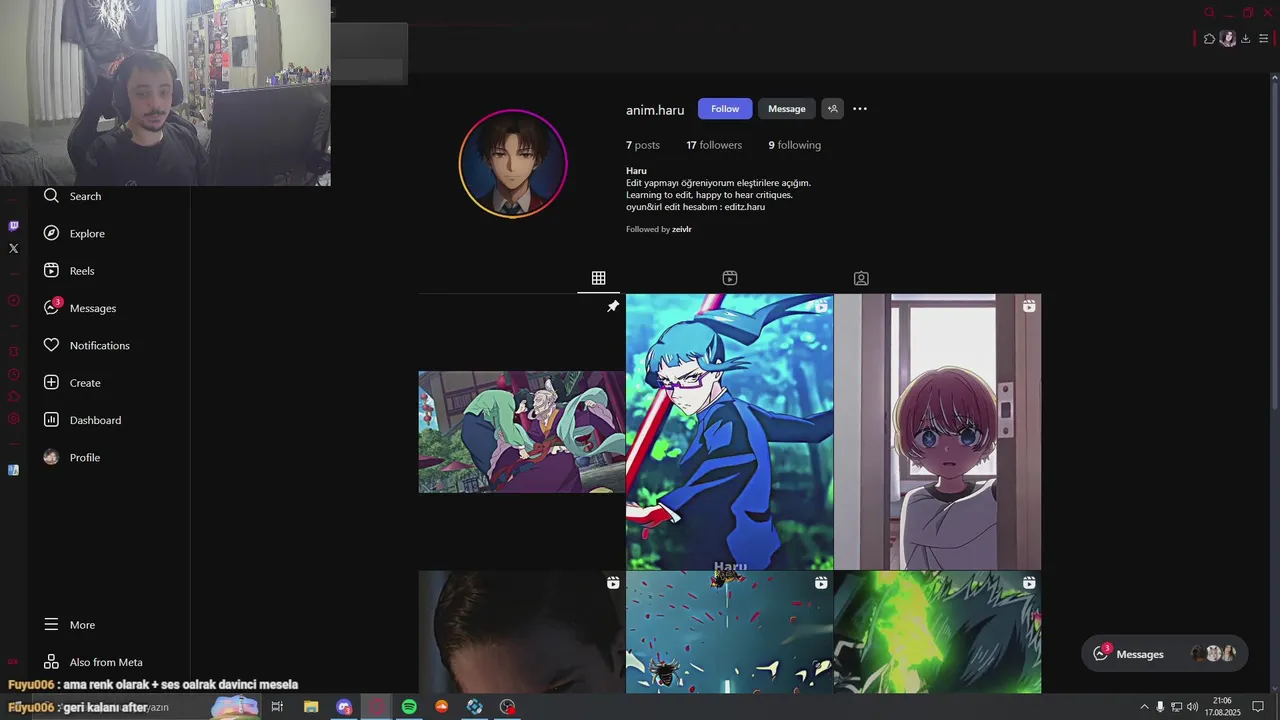Click the Create plus icon

tap(51, 383)
